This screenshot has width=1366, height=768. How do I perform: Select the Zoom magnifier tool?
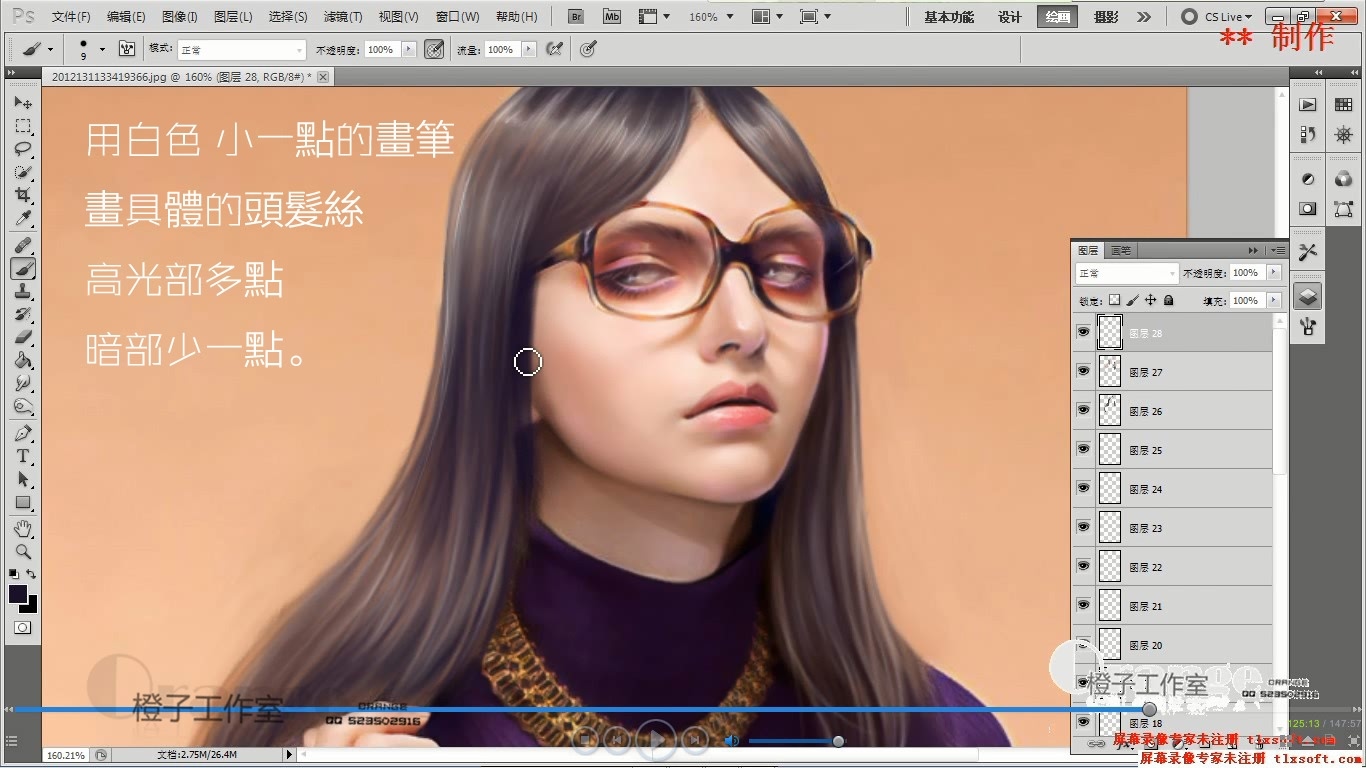click(x=22, y=551)
